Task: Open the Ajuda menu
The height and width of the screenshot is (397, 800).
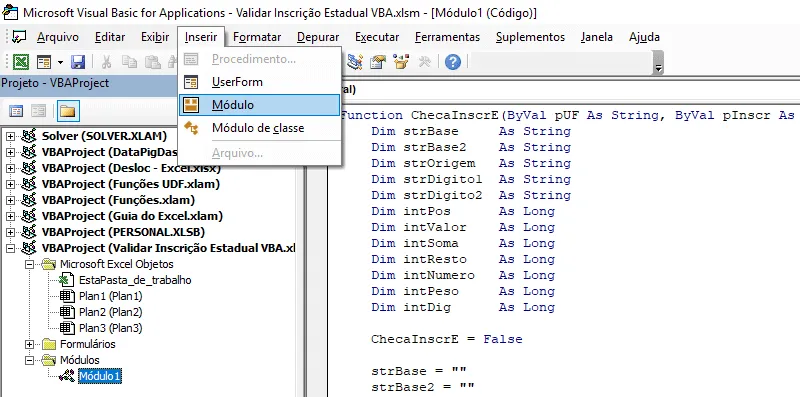Action: [x=644, y=37]
